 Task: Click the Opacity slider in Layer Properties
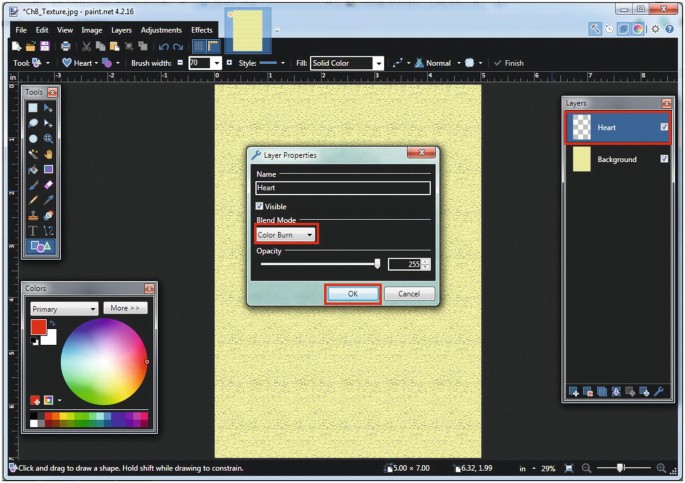(x=318, y=264)
